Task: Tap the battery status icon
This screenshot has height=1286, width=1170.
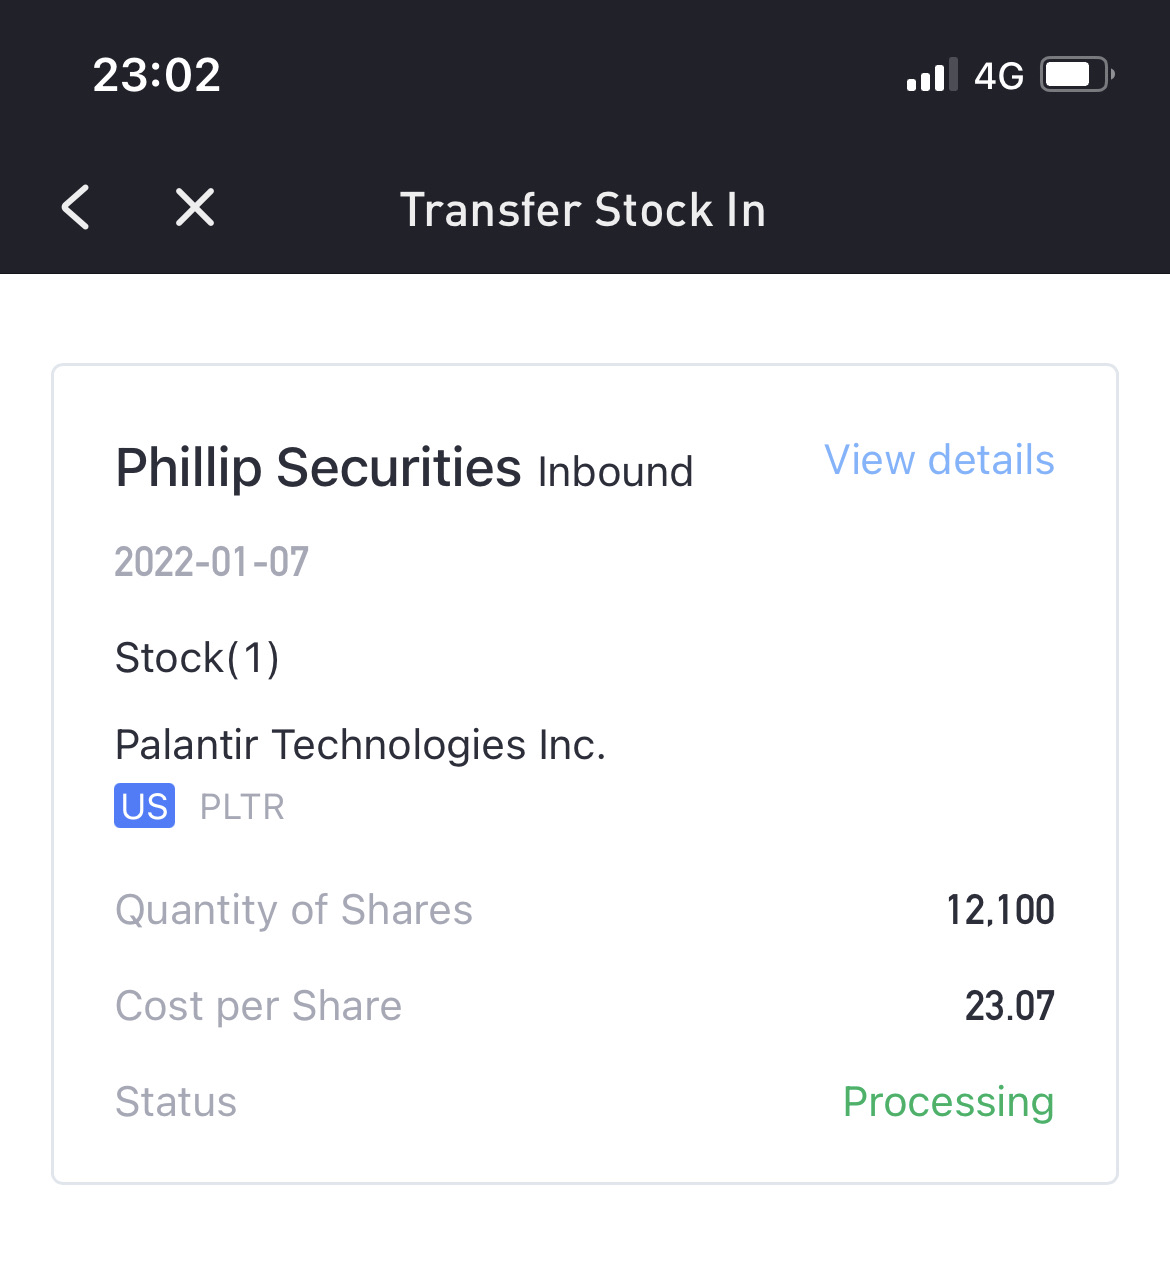Action: click(1077, 75)
